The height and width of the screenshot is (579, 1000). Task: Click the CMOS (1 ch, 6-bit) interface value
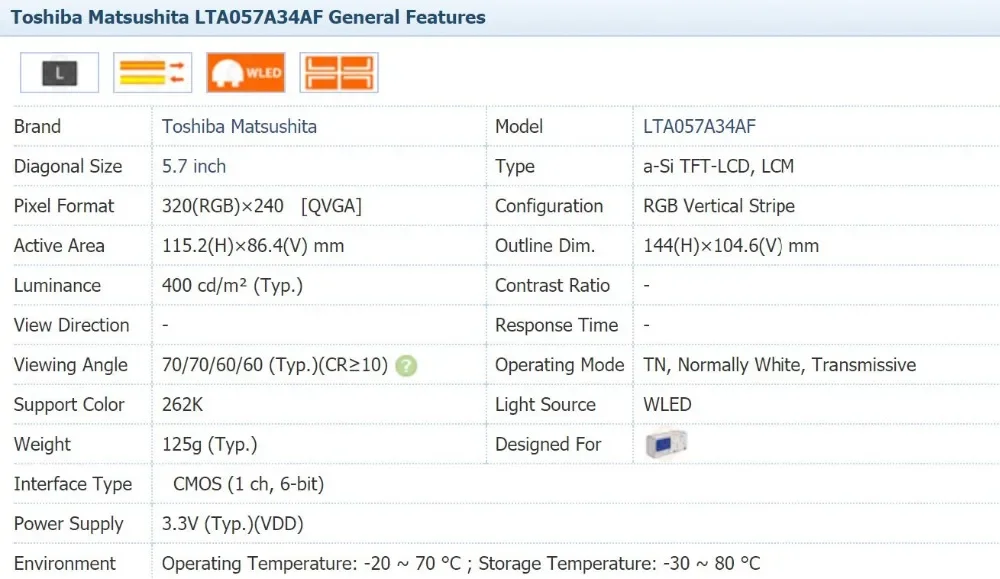point(248,484)
